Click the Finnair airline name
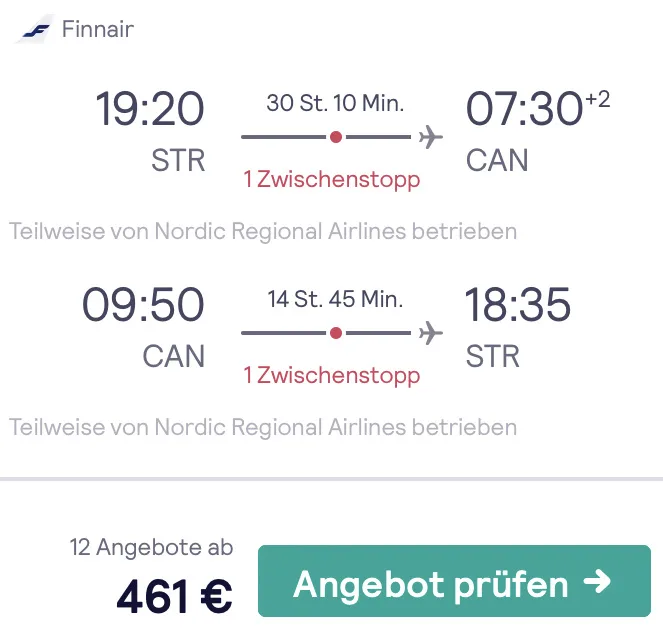 coord(97,29)
